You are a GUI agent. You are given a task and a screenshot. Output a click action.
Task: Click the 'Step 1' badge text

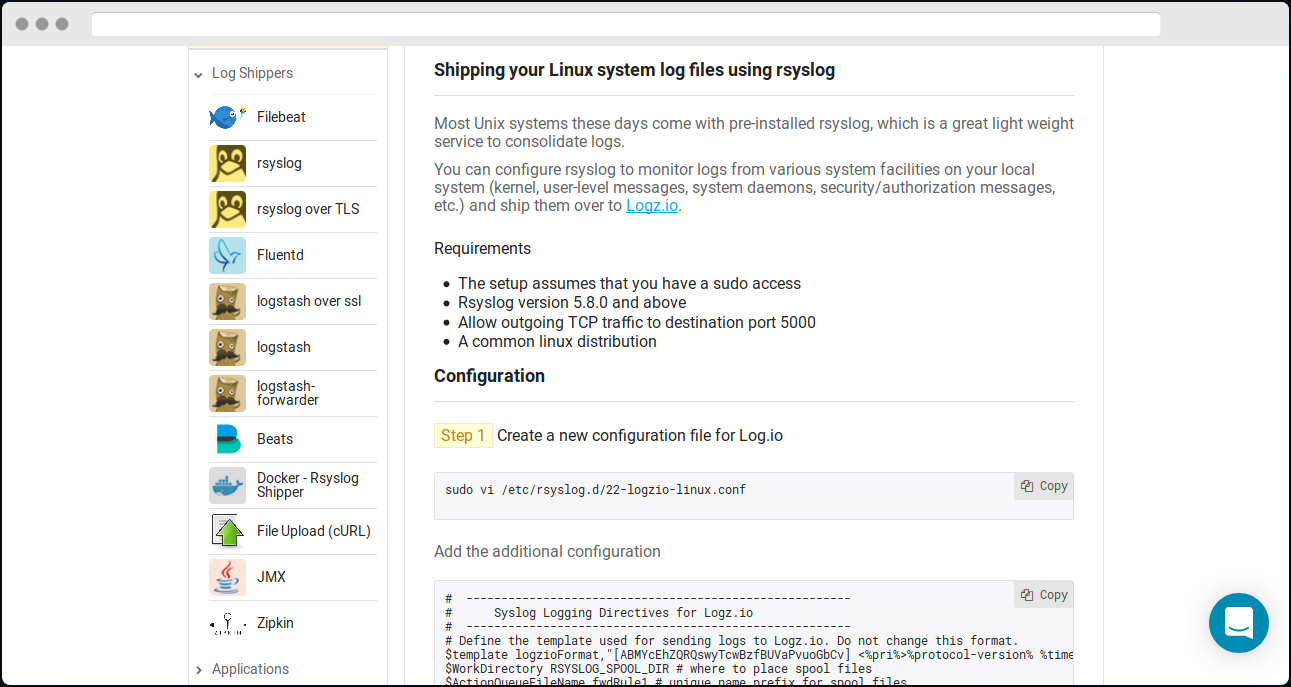pyautogui.click(x=463, y=435)
